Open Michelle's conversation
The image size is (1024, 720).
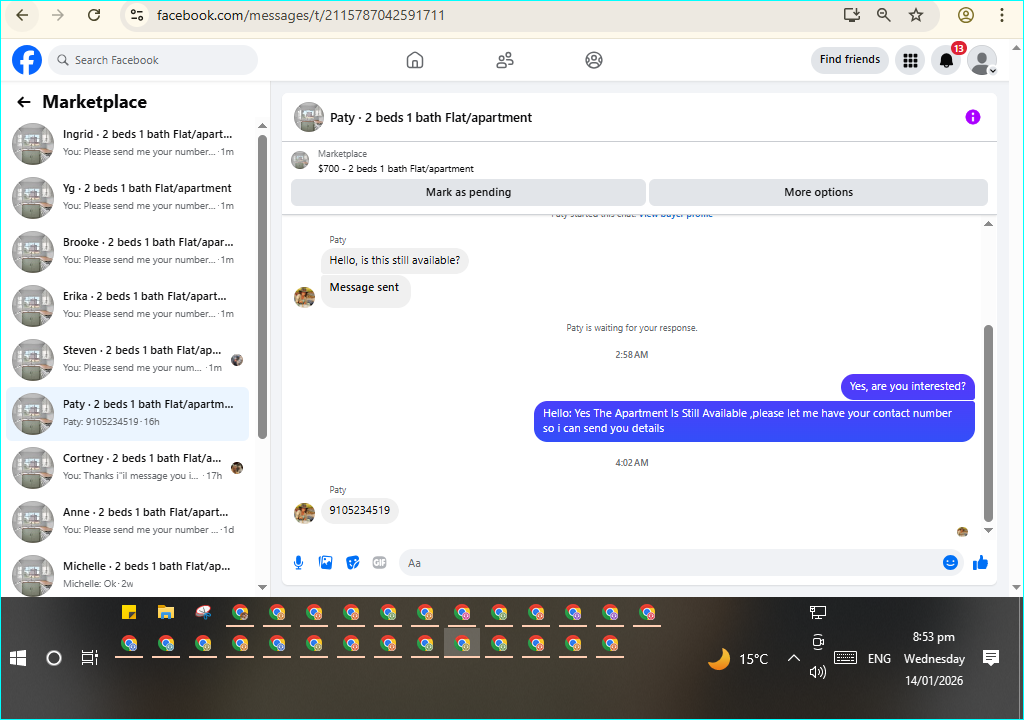click(x=128, y=575)
